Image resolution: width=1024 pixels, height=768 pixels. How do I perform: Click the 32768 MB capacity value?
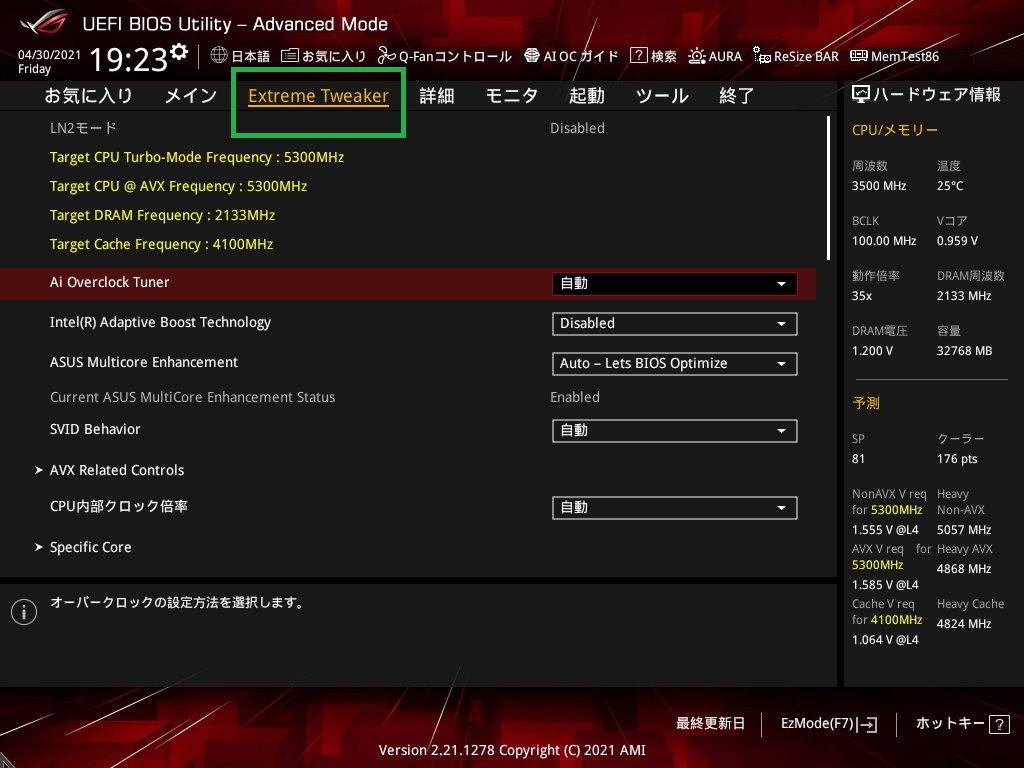(x=964, y=351)
